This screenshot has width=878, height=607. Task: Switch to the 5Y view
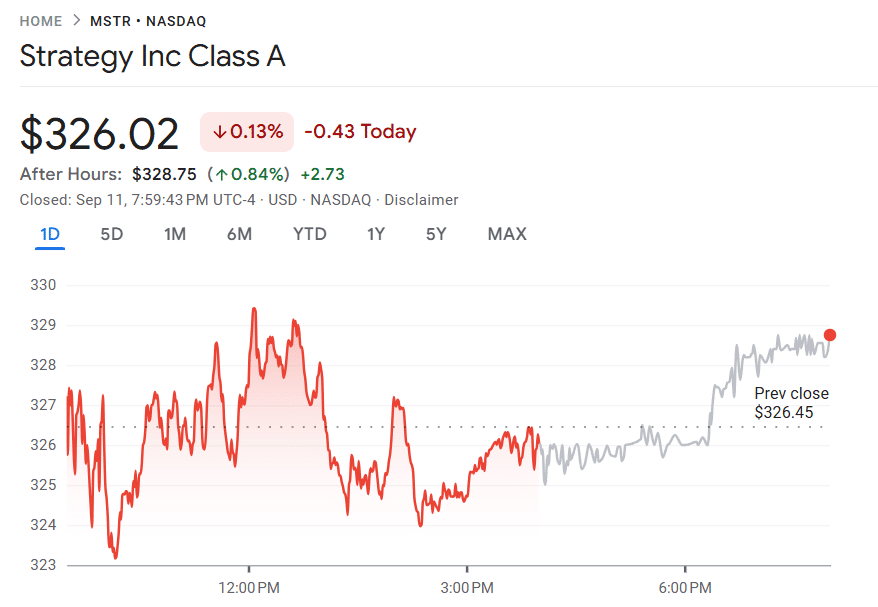click(434, 234)
